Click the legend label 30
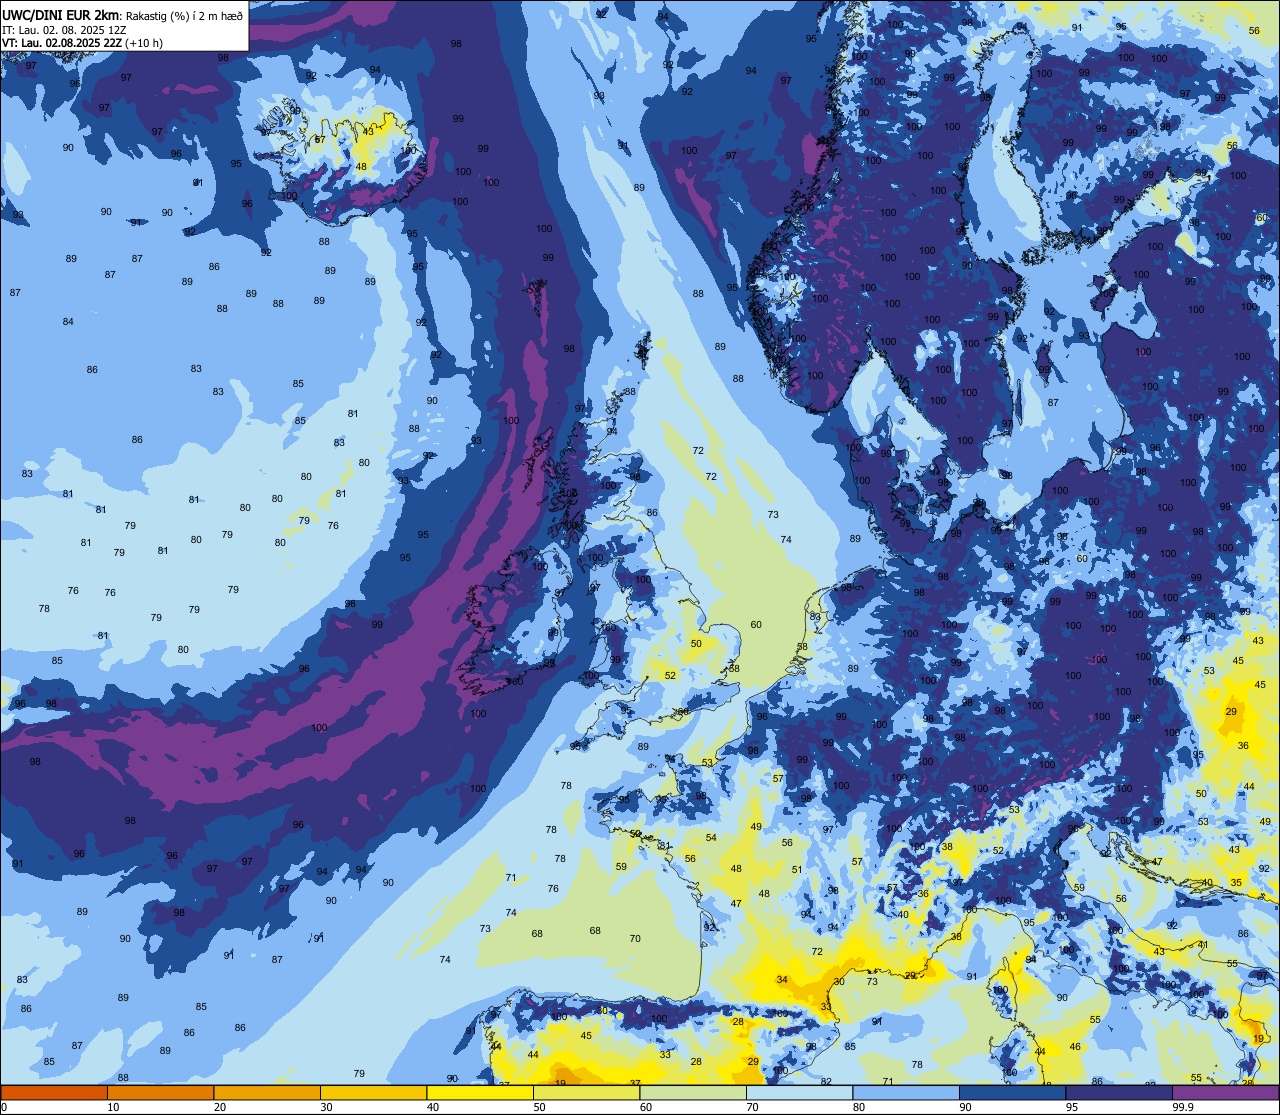 point(326,1107)
